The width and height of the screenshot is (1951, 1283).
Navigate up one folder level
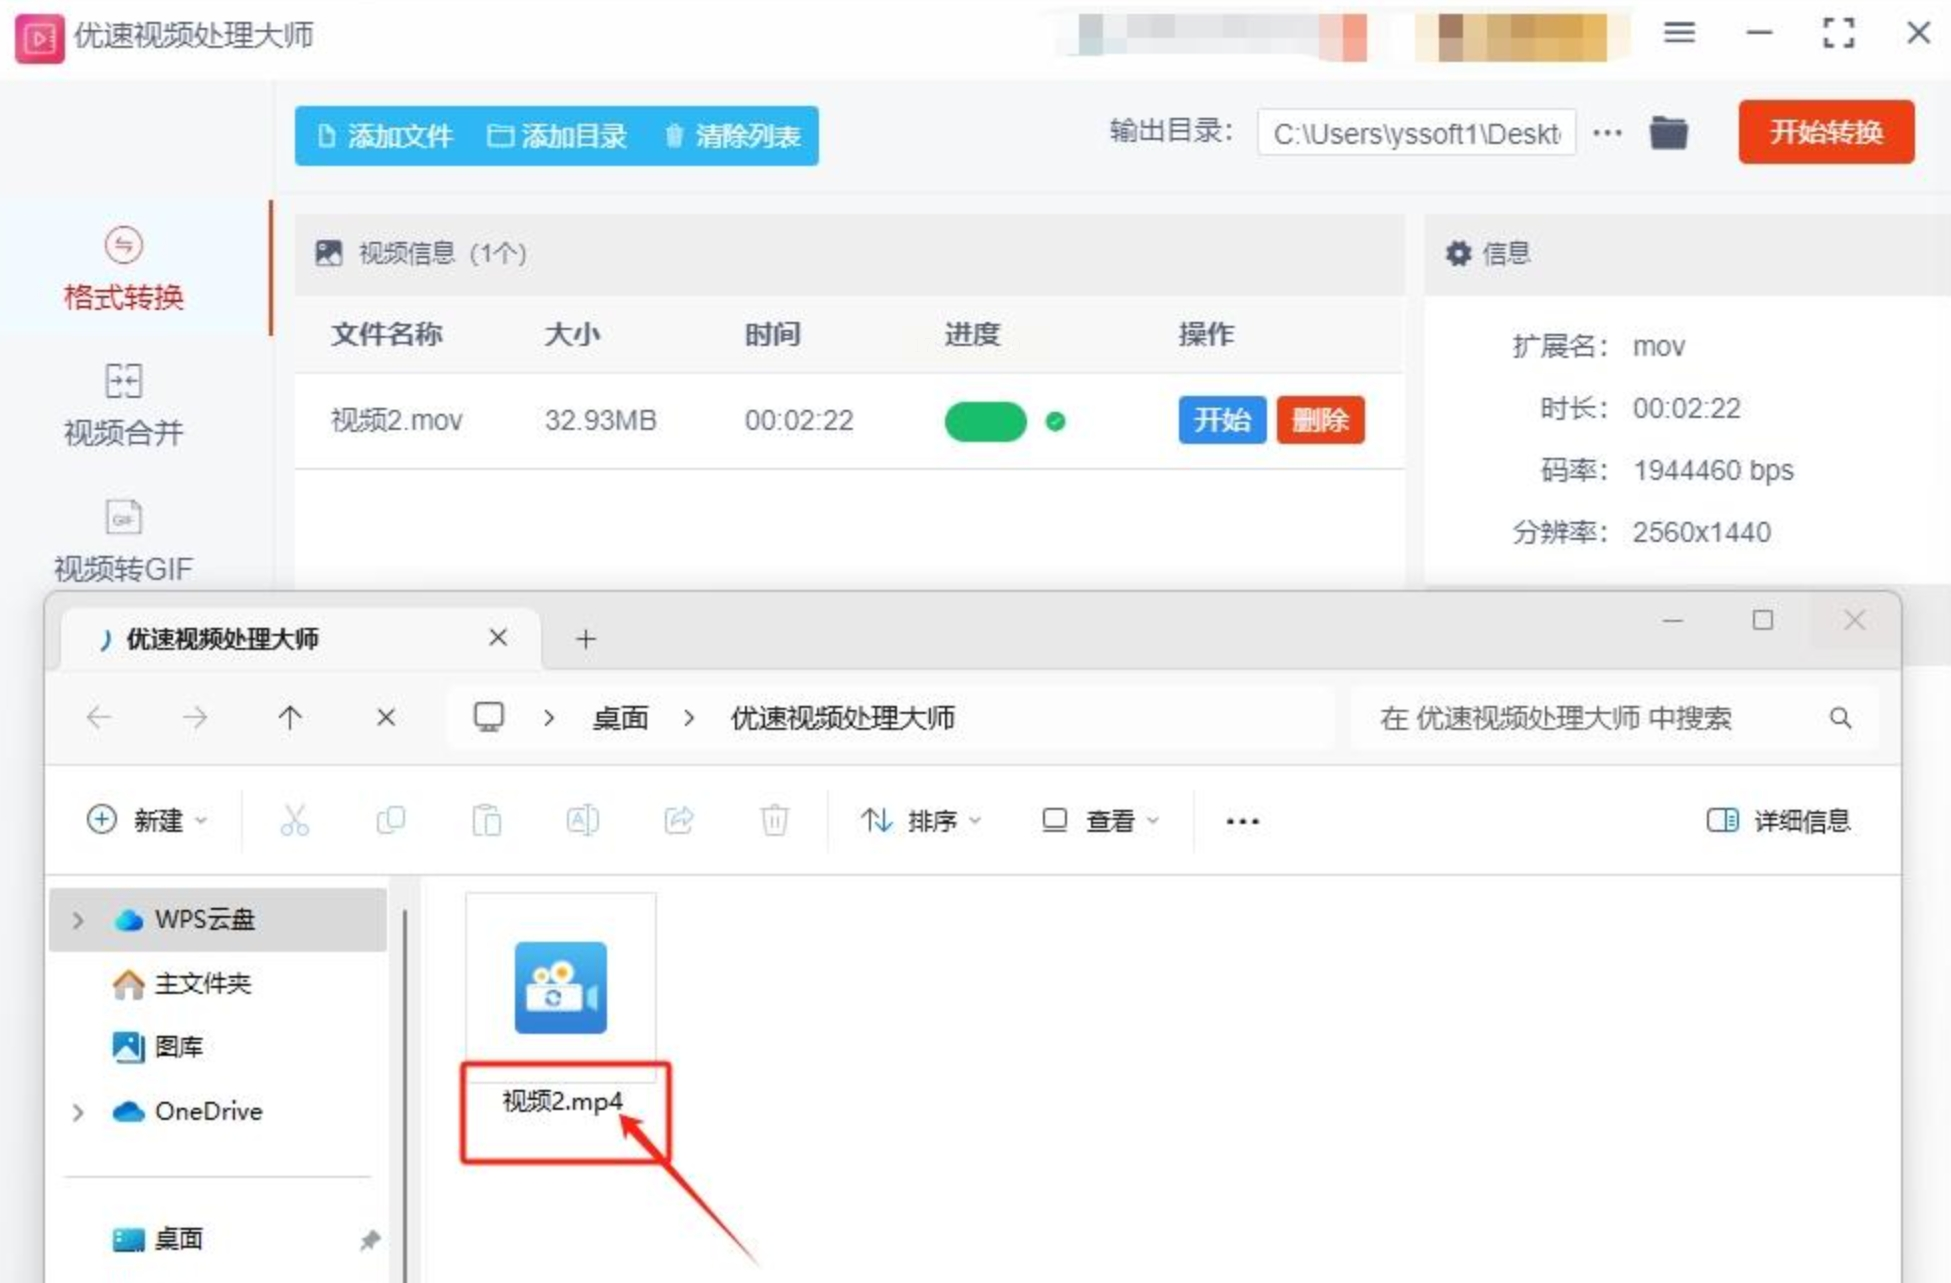pos(290,717)
